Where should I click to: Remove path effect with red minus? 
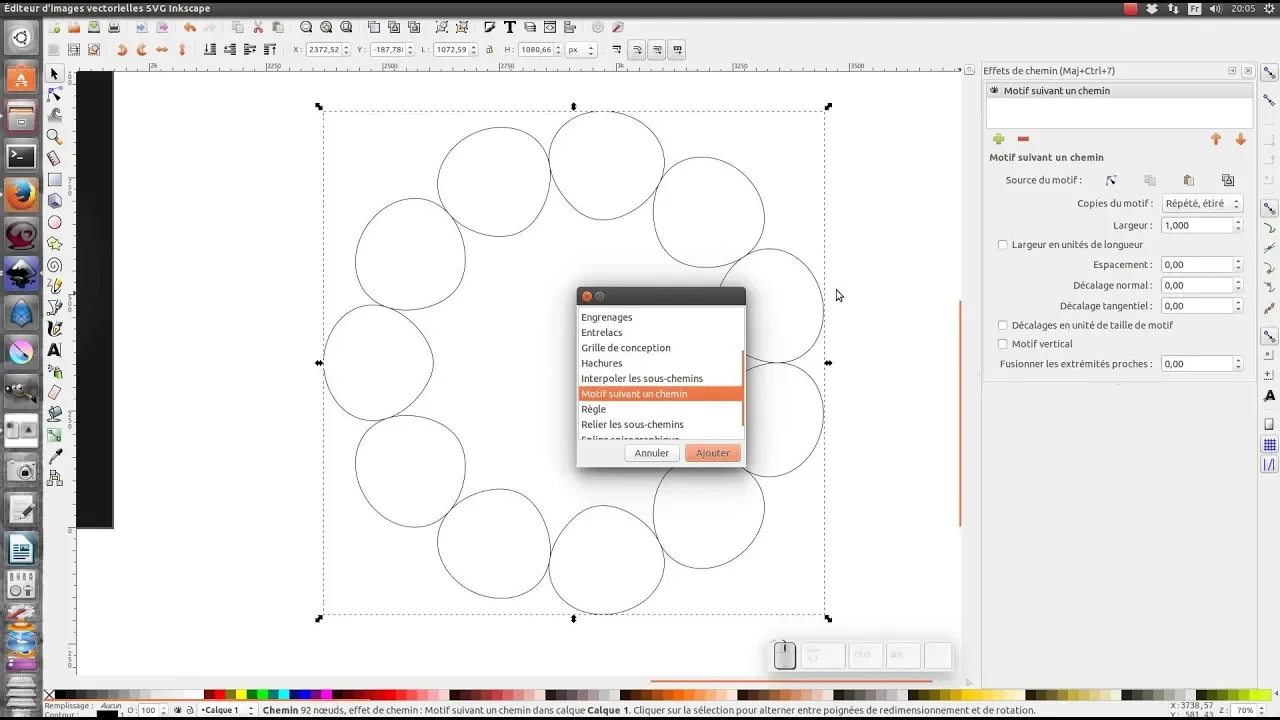point(1023,139)
